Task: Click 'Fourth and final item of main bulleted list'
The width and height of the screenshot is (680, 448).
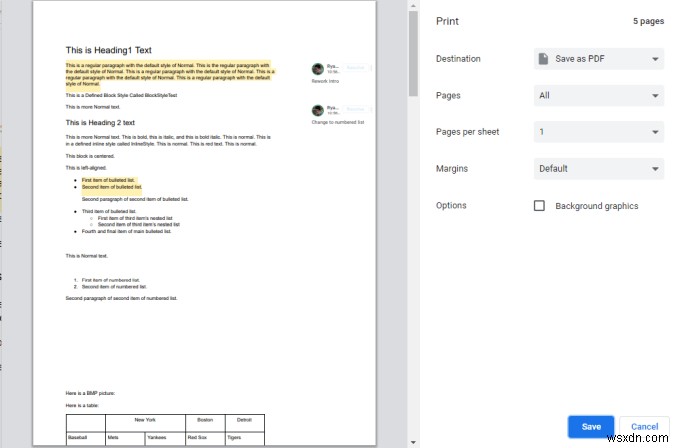Action: click(126, 232)
